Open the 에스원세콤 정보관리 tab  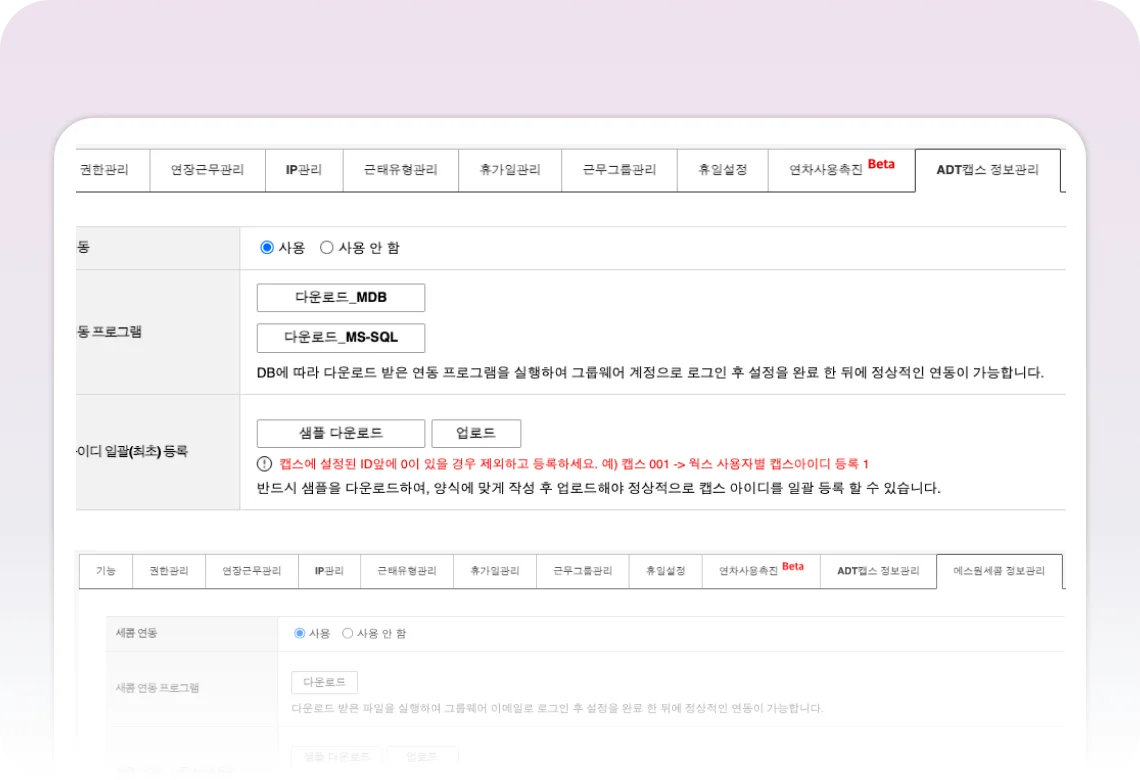998,571
